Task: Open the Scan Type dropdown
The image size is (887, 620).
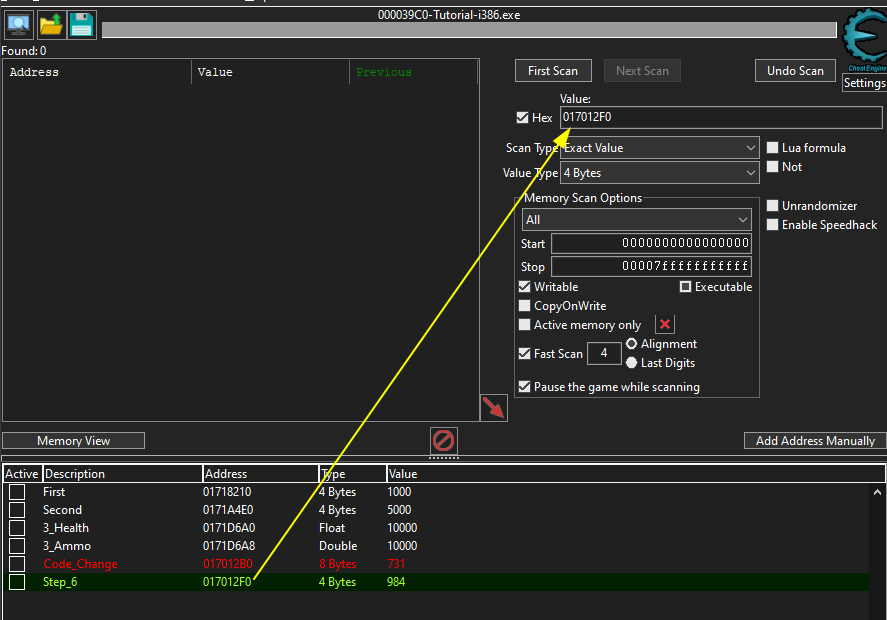Action: (660, 148)
